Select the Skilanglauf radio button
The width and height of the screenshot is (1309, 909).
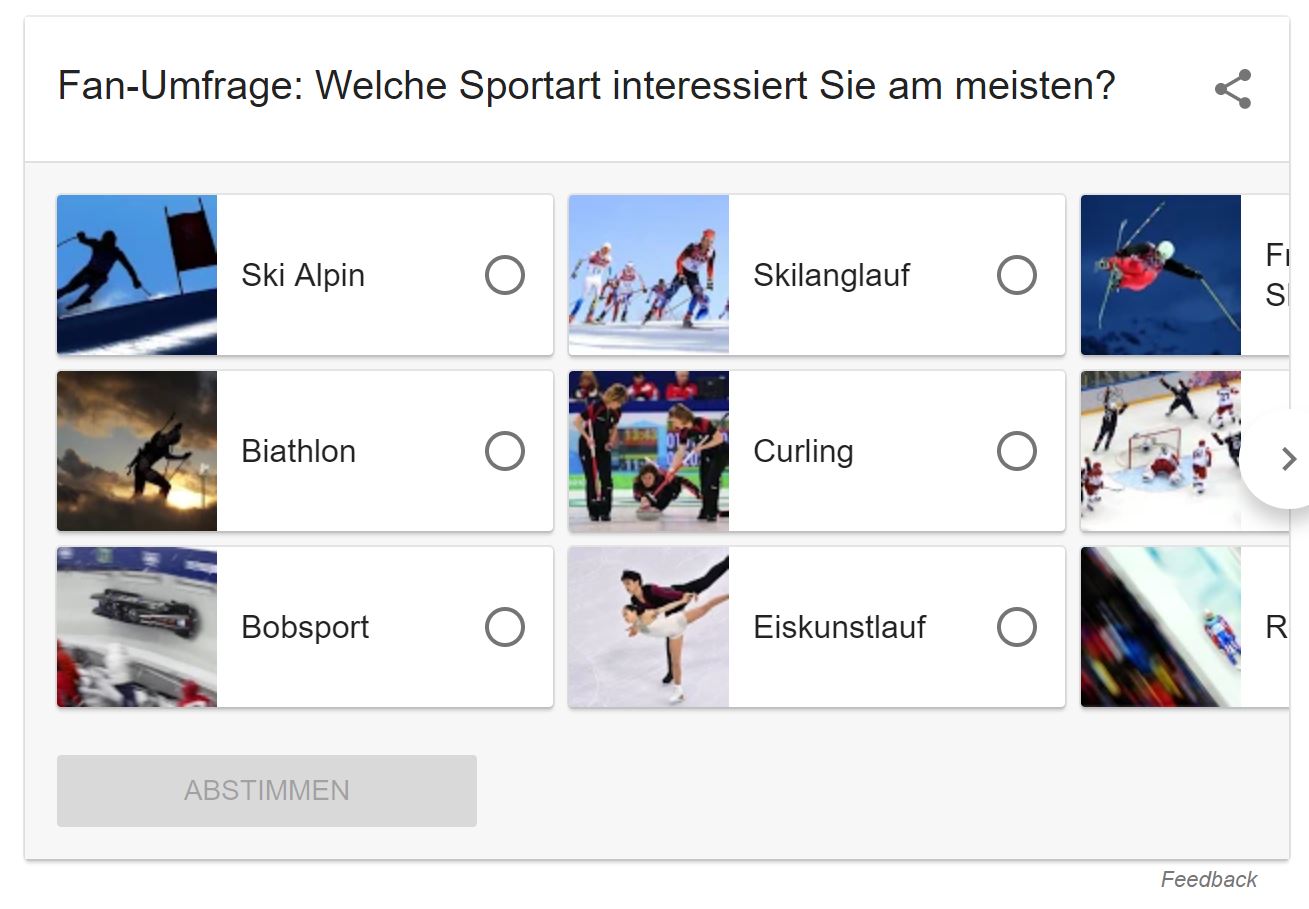(x=1017, y=275)
